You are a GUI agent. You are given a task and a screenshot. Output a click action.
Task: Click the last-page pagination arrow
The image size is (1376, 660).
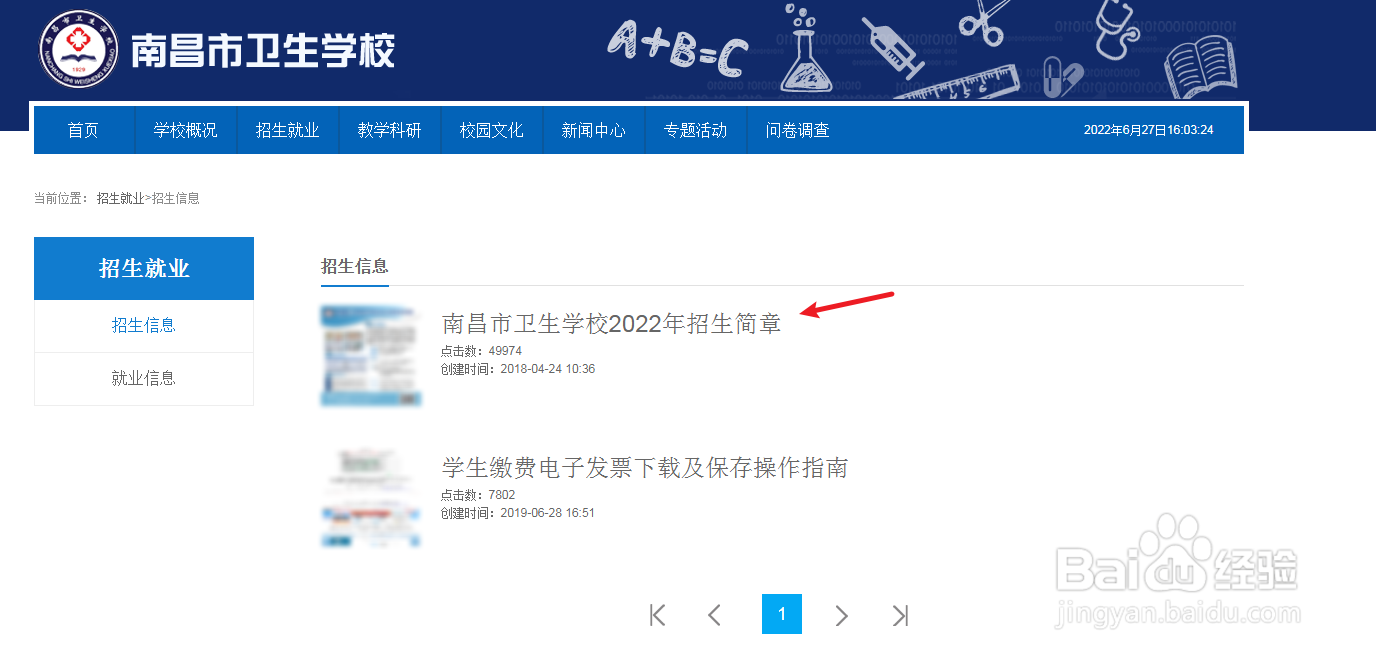point(899,614)
